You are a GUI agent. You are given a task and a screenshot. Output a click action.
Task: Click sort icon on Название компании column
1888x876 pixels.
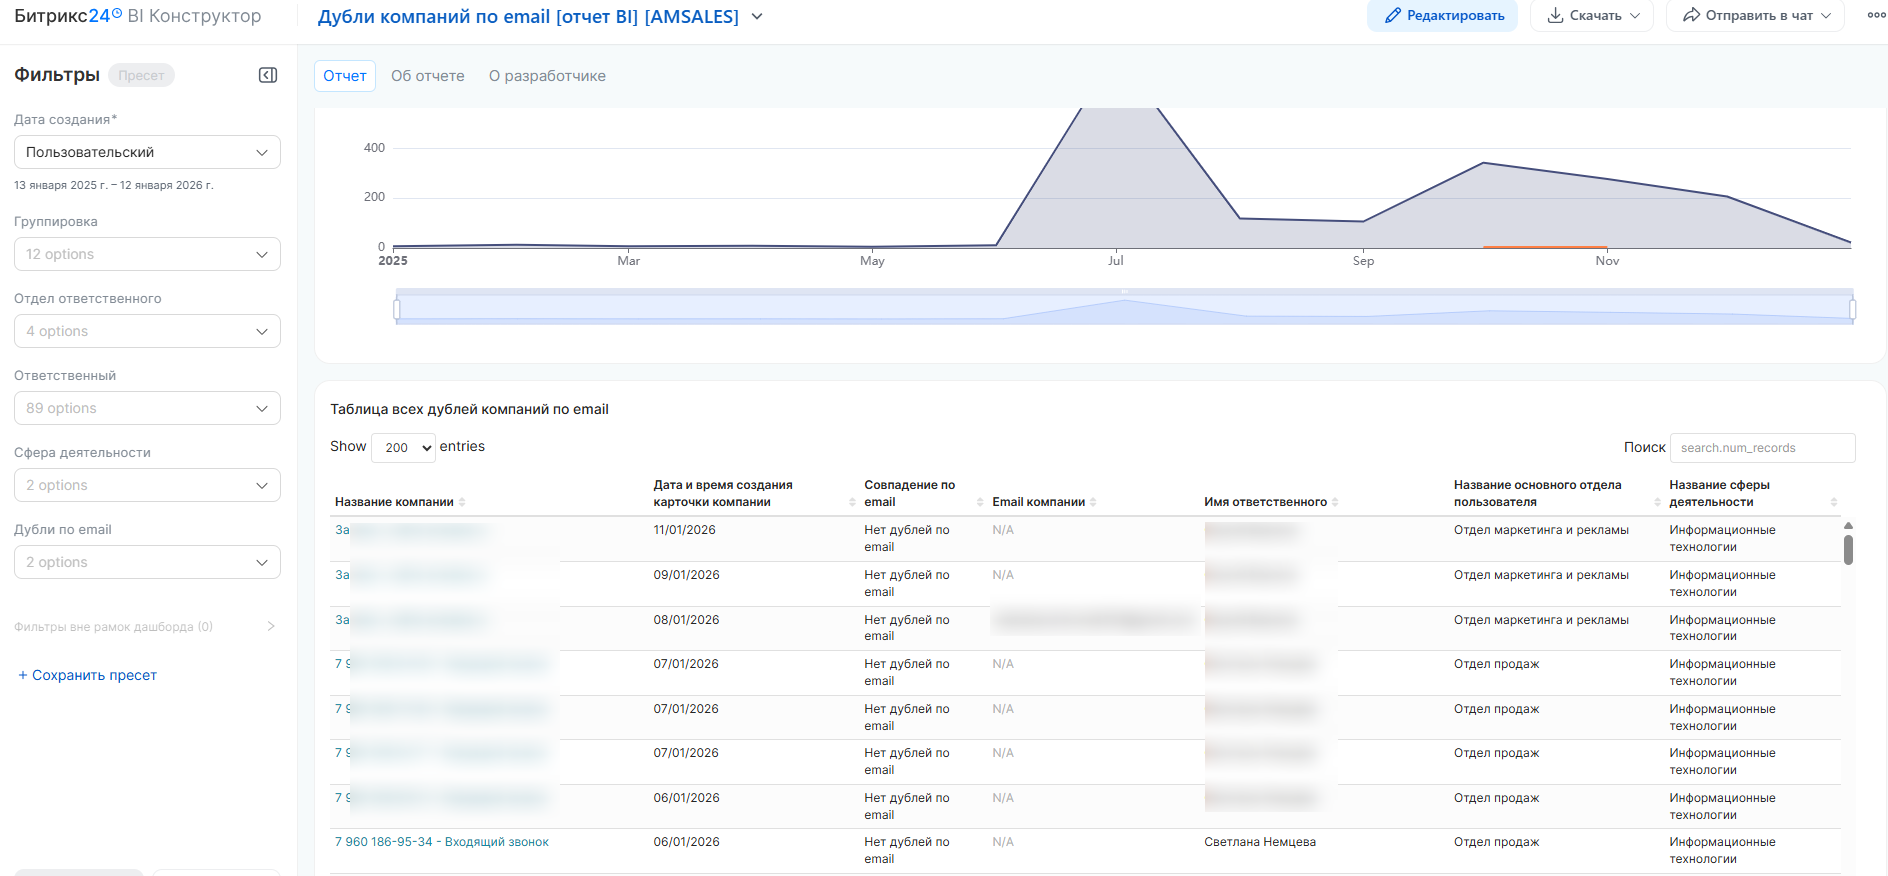(x=462, y=502)
